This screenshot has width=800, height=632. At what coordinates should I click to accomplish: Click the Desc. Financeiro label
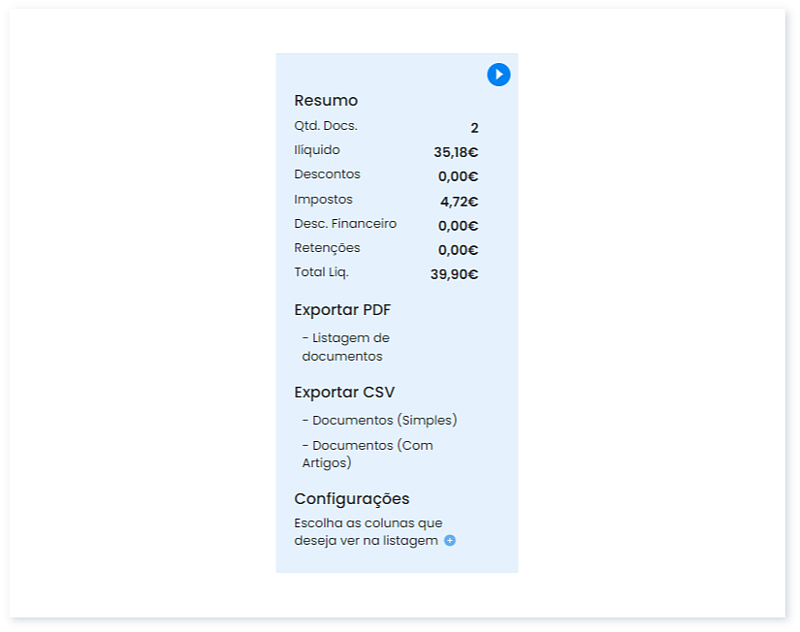(345, 223)
